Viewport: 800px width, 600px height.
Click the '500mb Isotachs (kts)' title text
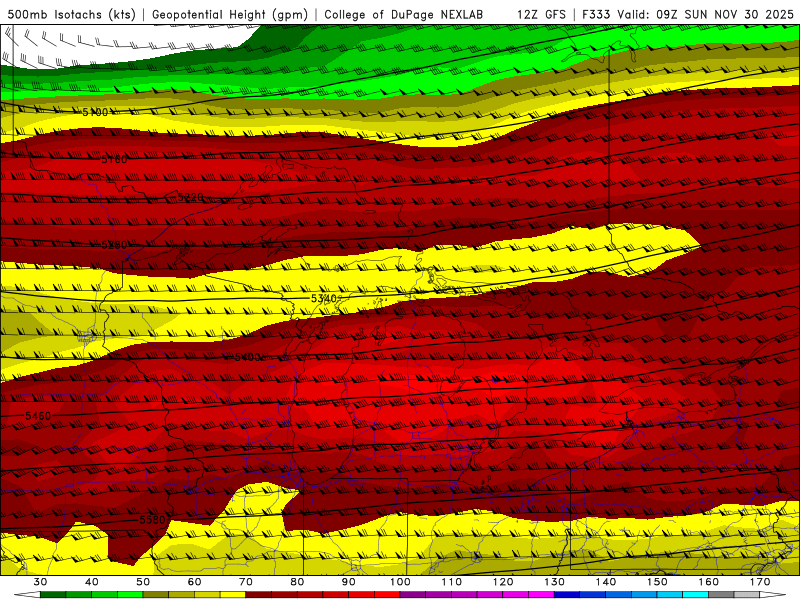(x=71, y=15)
